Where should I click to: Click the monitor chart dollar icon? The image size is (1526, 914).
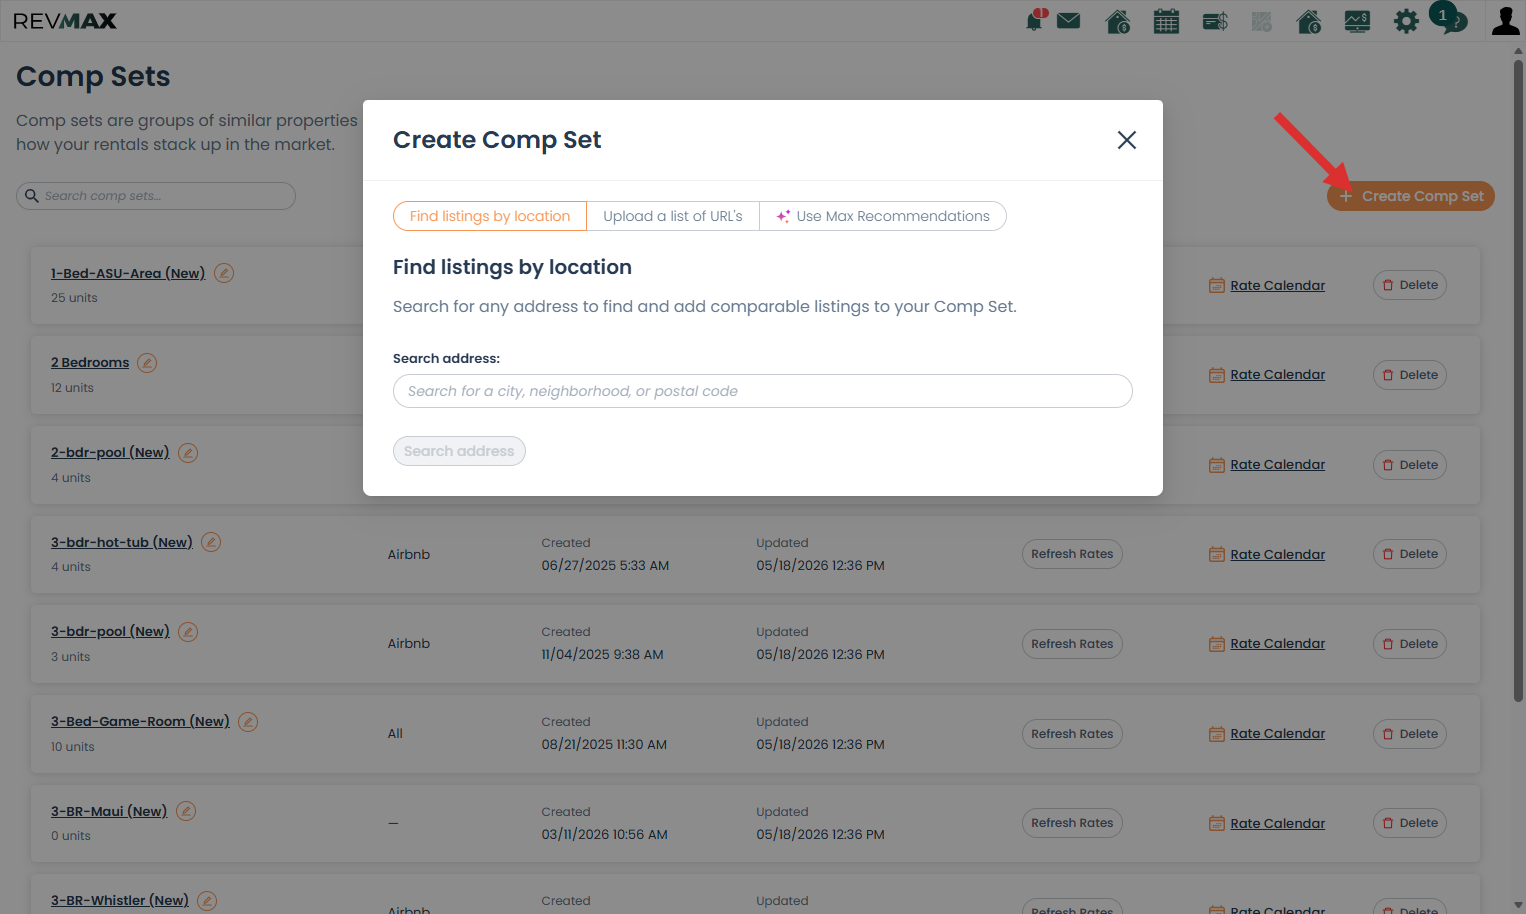[x=1357, y=21]
